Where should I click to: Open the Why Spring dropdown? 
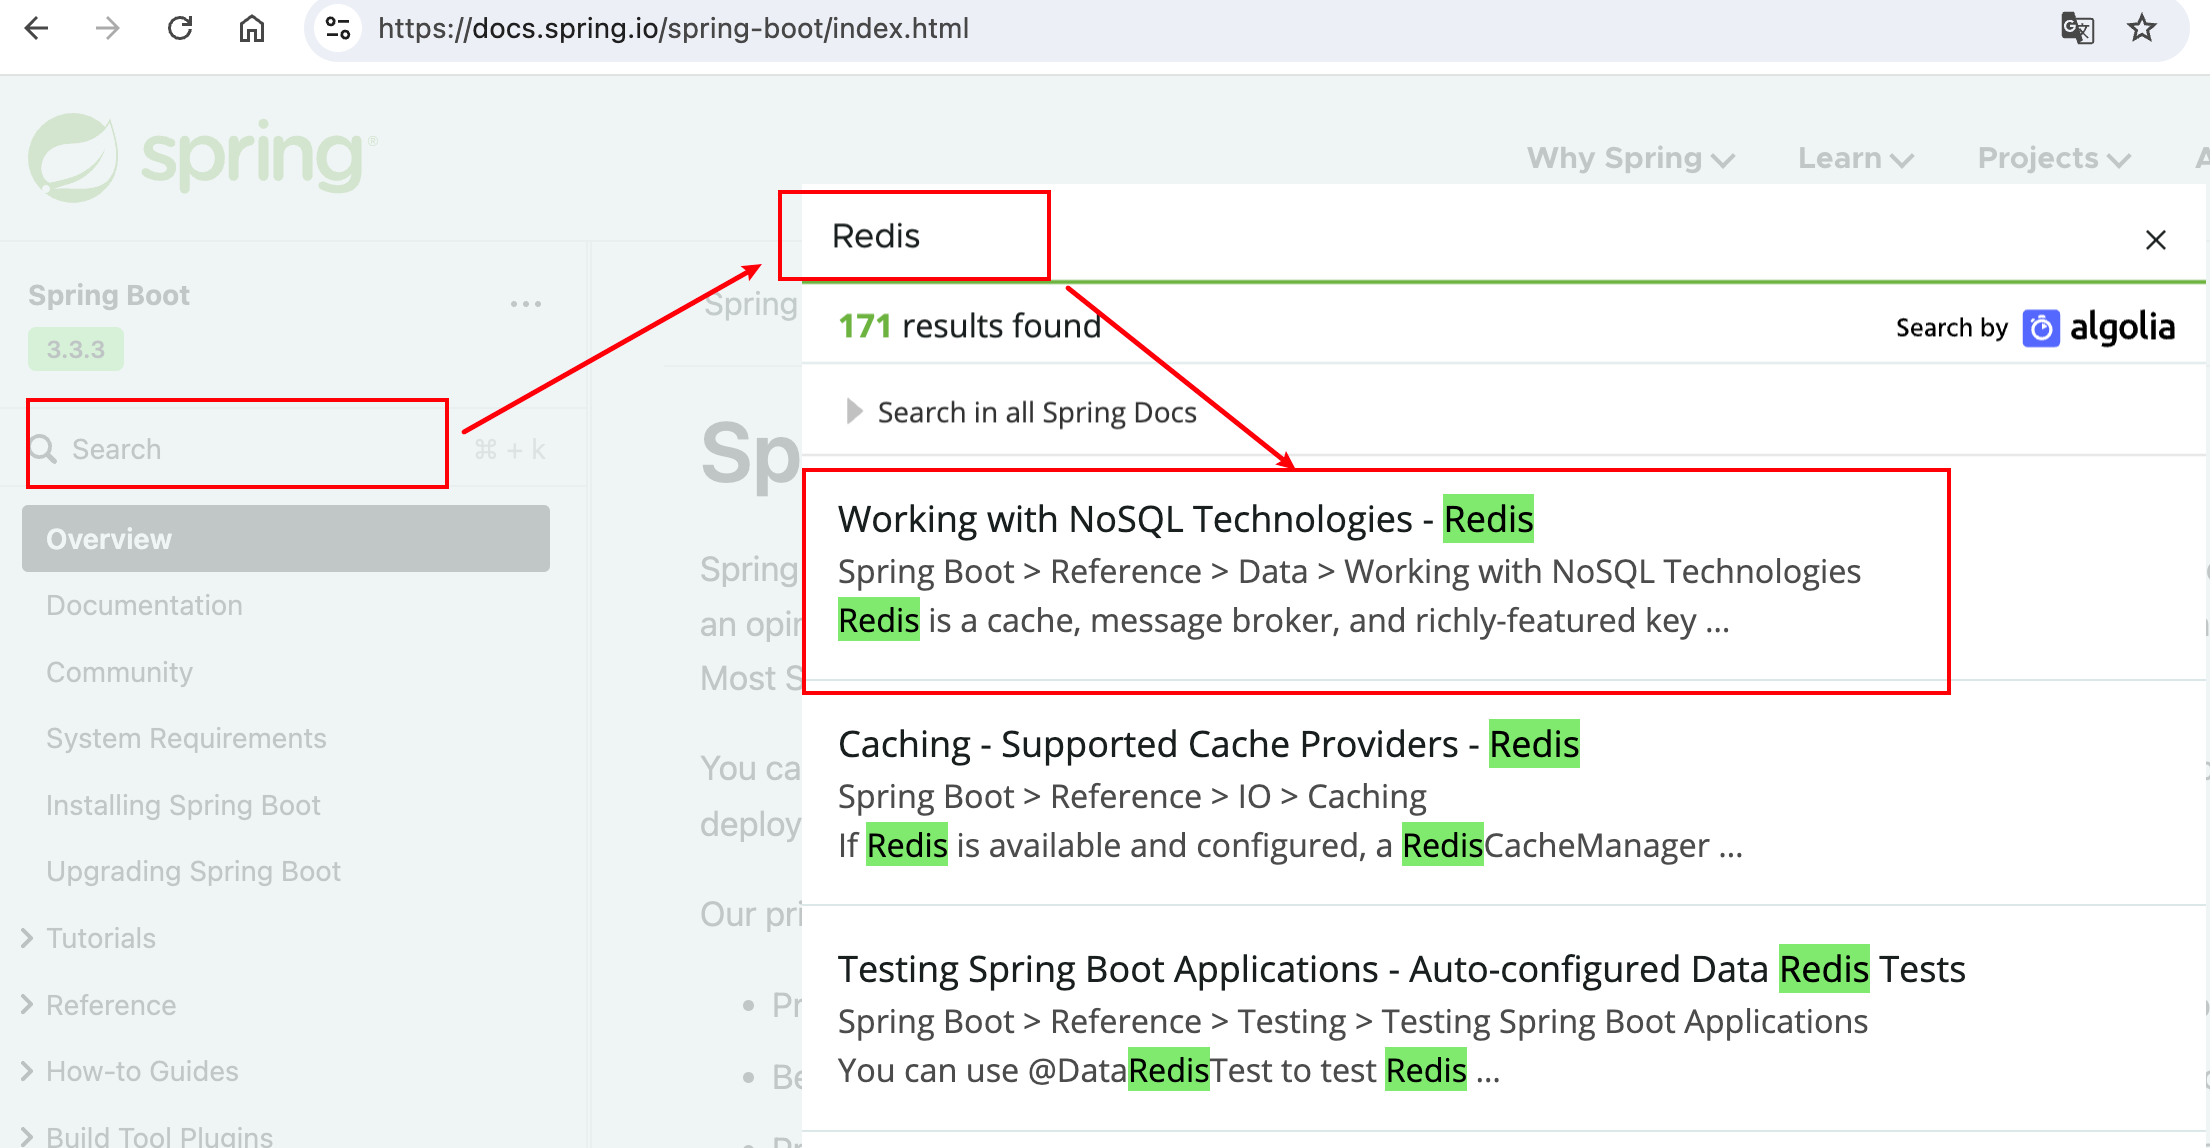[x=1630, y=158]
